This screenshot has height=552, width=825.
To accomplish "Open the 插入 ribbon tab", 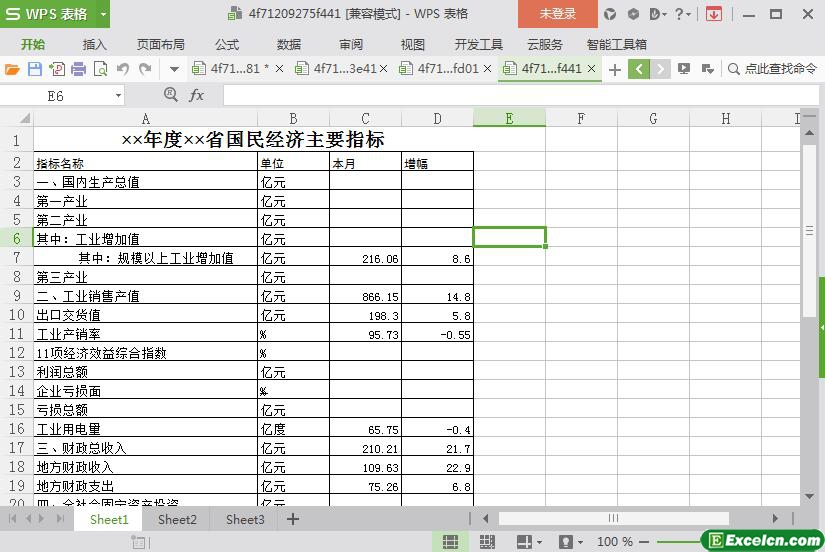I will pos(95,45).
